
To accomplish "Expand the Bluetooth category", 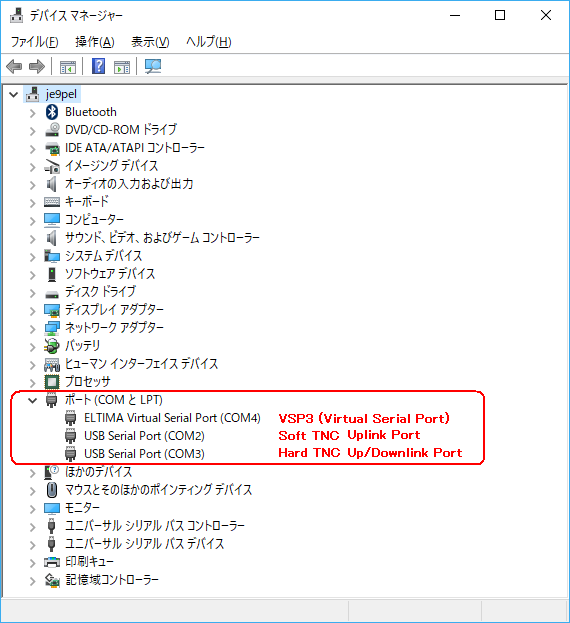I will [x=33, y=113].
